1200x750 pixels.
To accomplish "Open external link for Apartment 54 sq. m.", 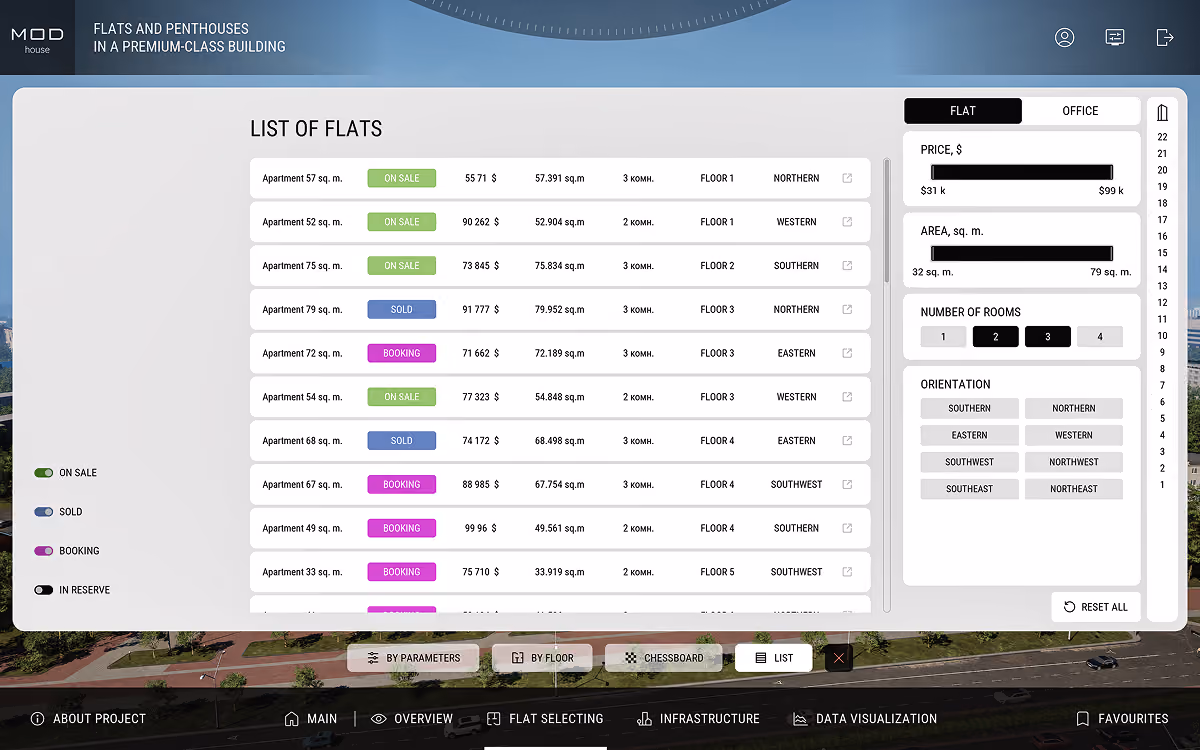I will [847, 397].
